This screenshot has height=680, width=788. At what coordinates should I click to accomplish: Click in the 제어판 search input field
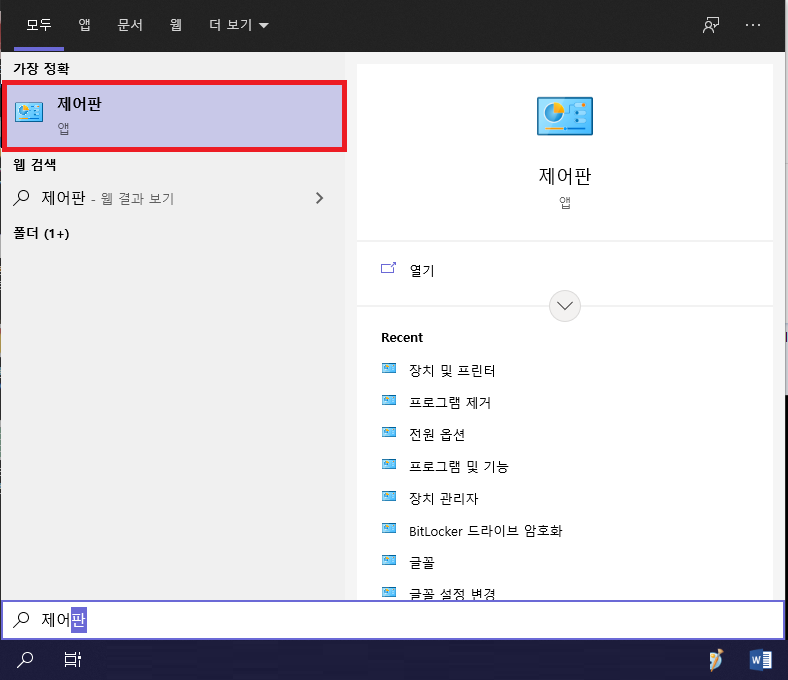coord(393,620)
